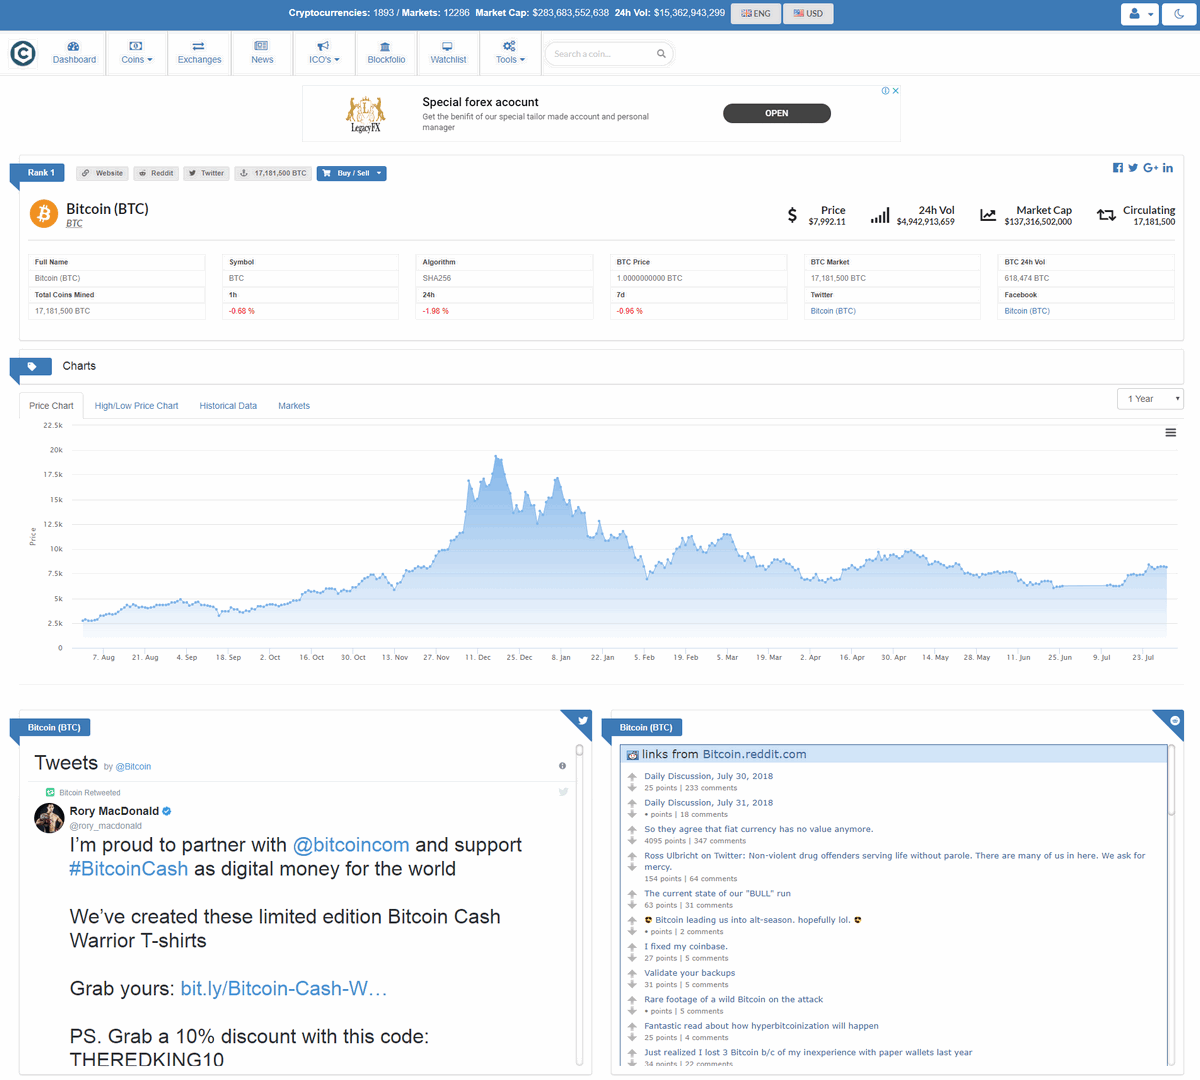Switch to the Historical Data tab
Screen dimensions: 1200x1080
tap(228, 406)
